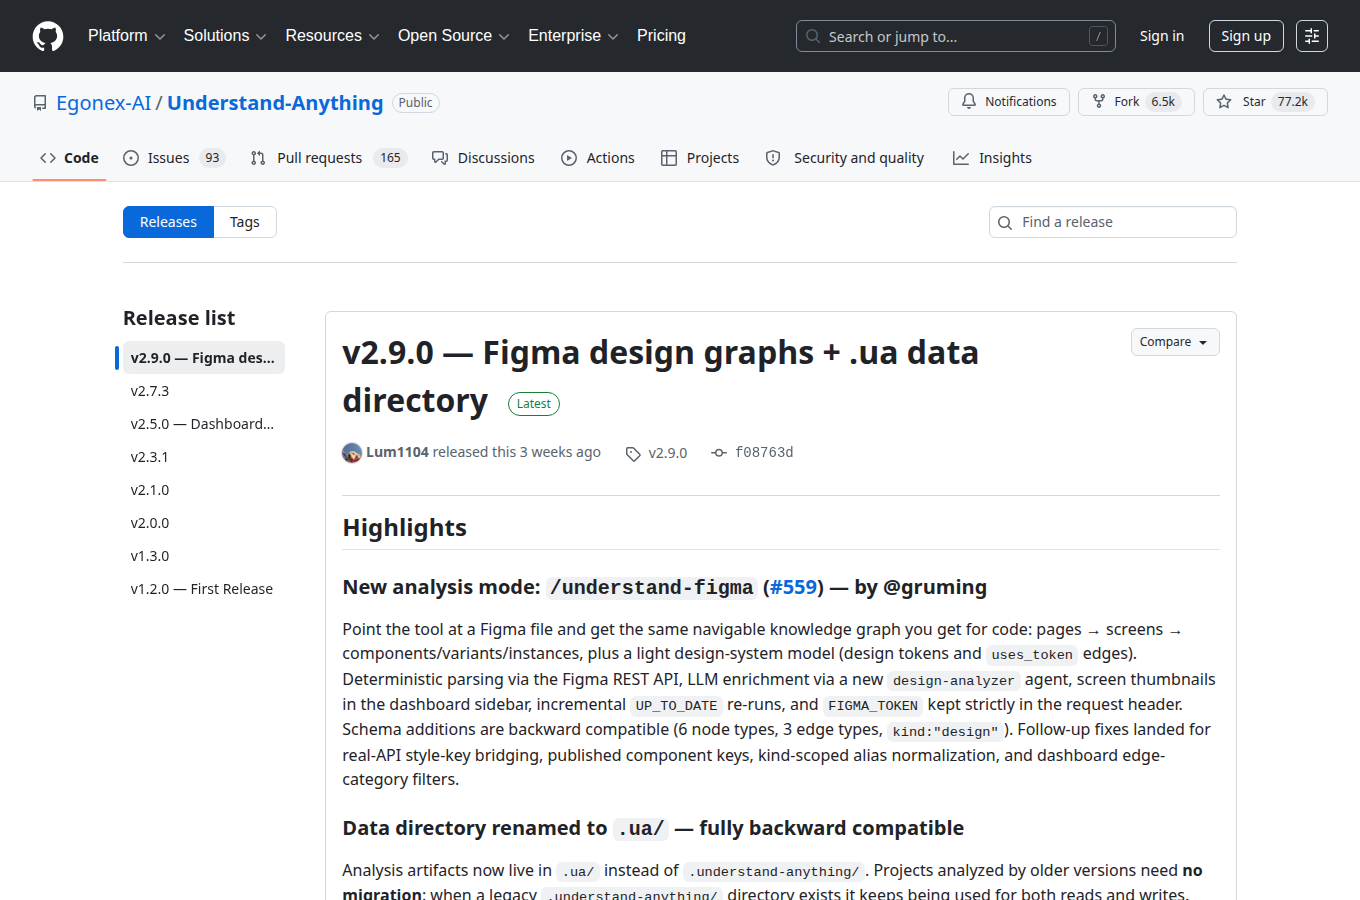Click the Notifications button
The image size is (1360, 900).
coord(1009,102)
